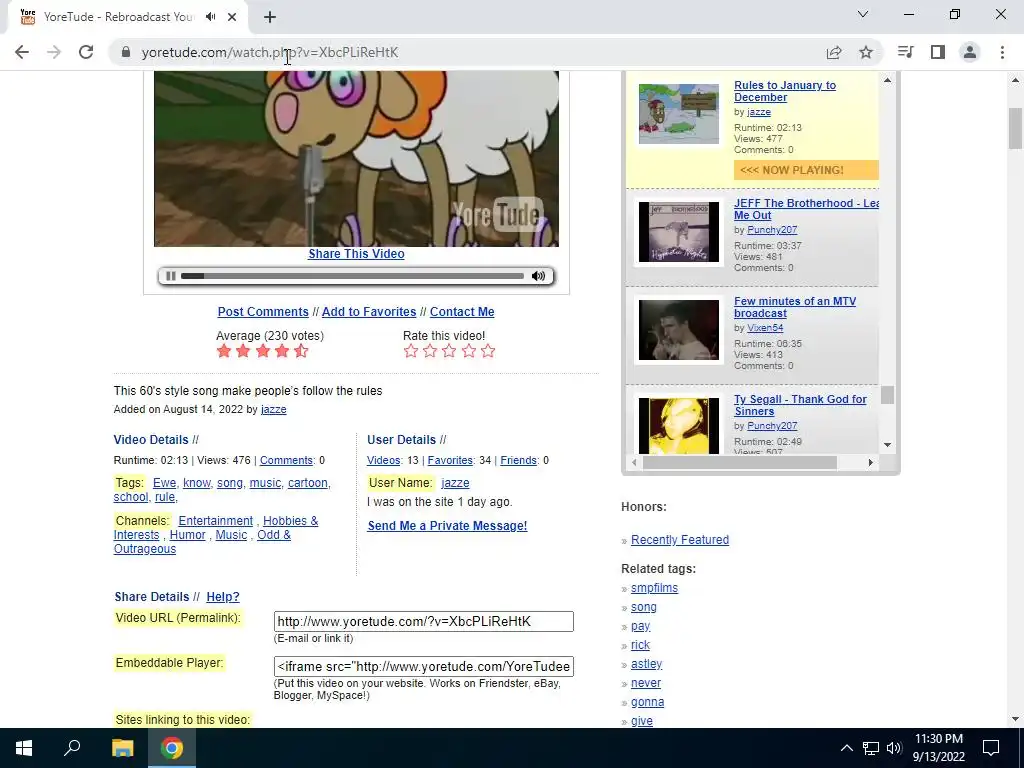Open JEFF The Brotherhood video thumbnail
This screenshot has height=768, width=1024.
679,232
